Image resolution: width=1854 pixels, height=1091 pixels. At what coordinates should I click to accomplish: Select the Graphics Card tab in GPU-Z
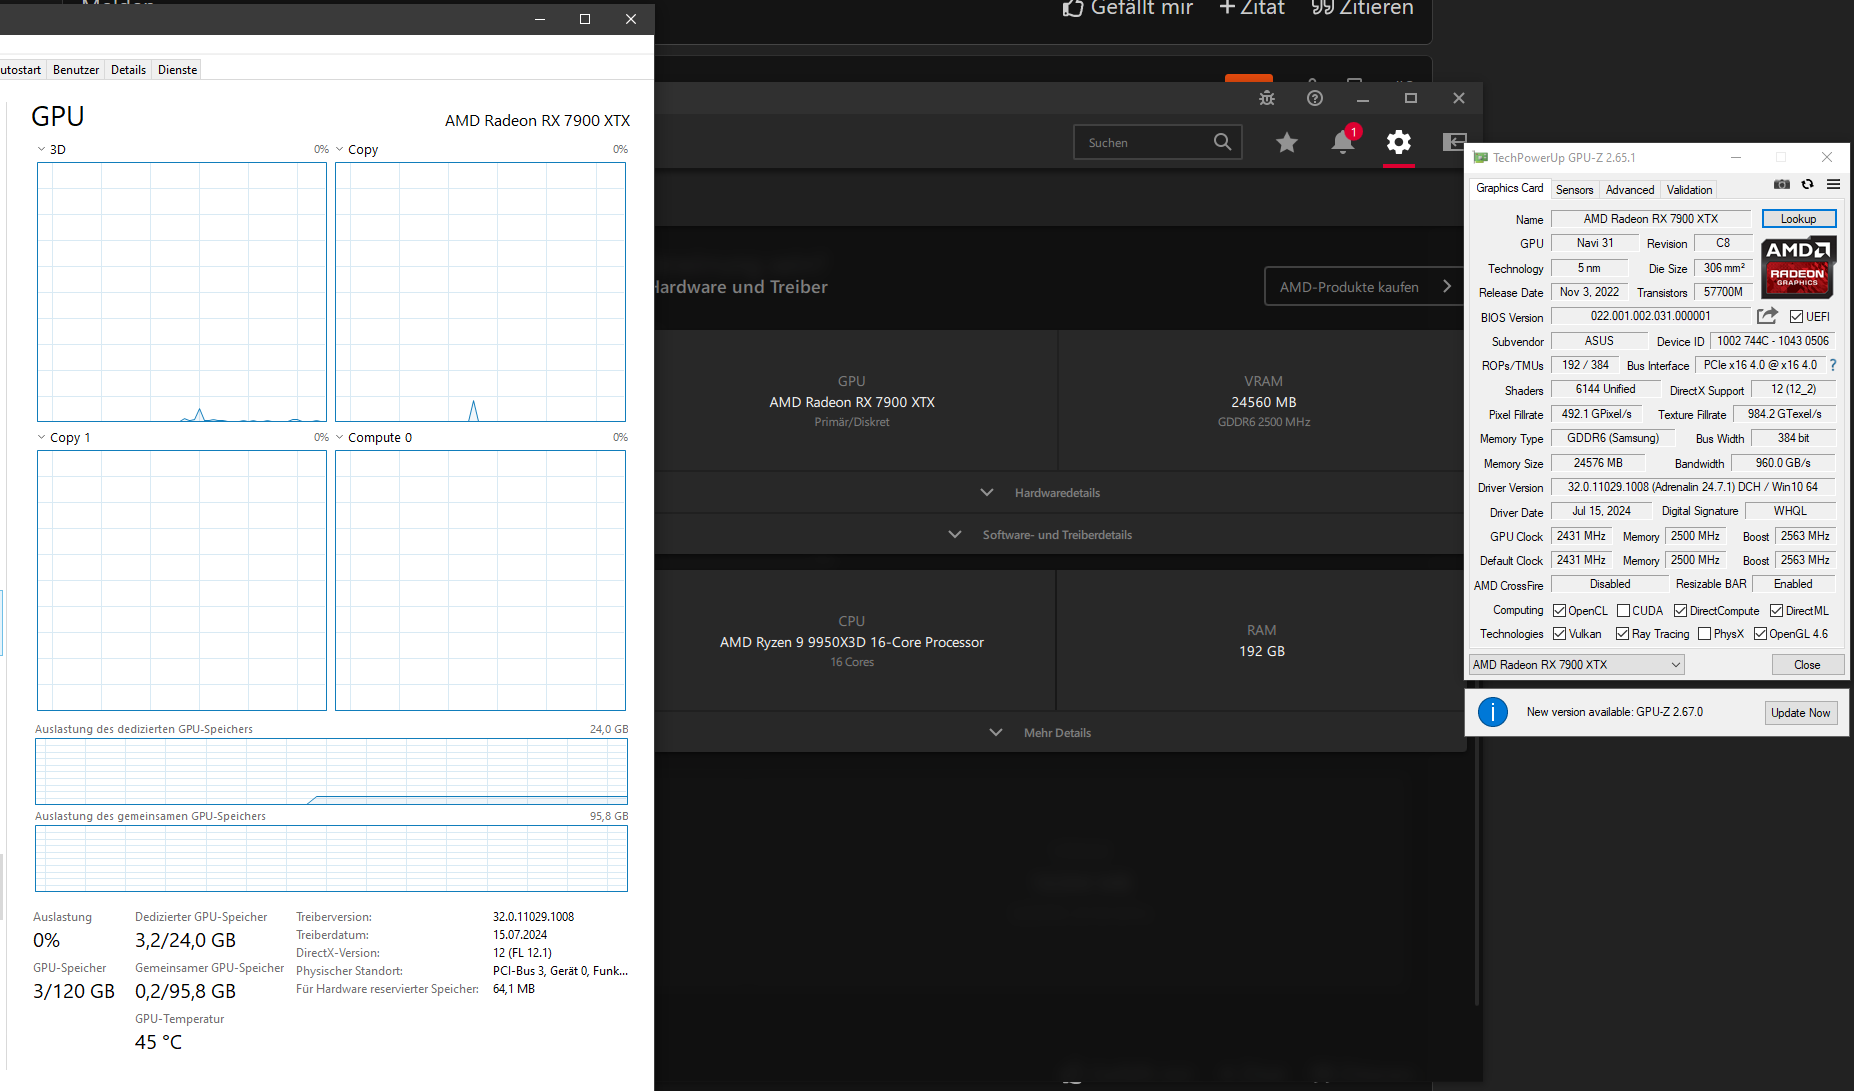tap(1510, 188)
